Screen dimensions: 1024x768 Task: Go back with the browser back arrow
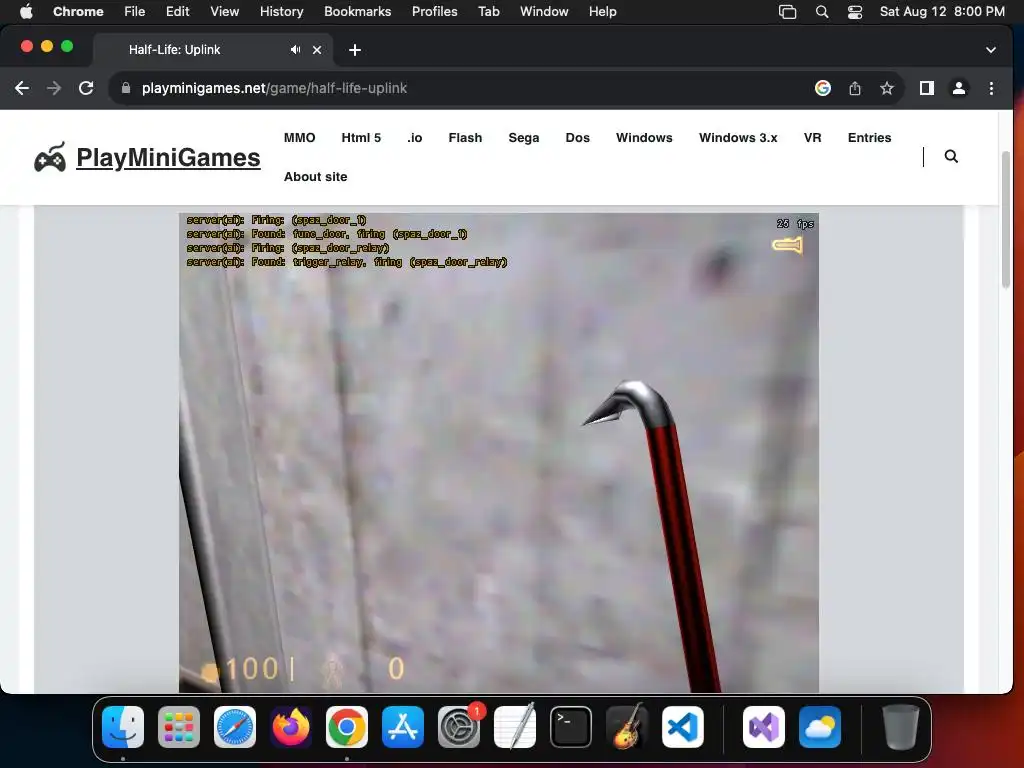point(22,88)
